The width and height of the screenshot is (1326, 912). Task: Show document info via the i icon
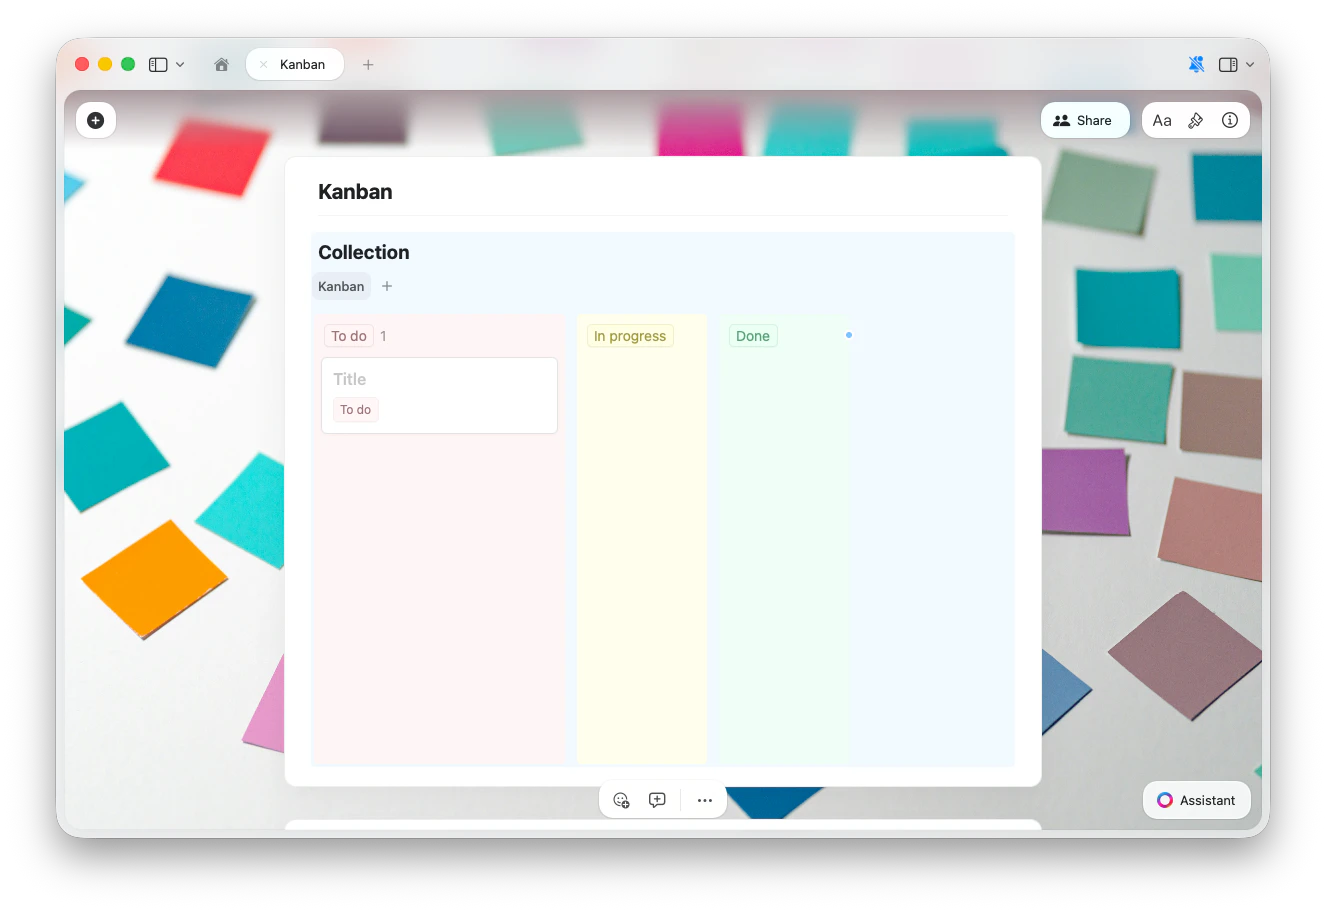(x=1230, y=120)
